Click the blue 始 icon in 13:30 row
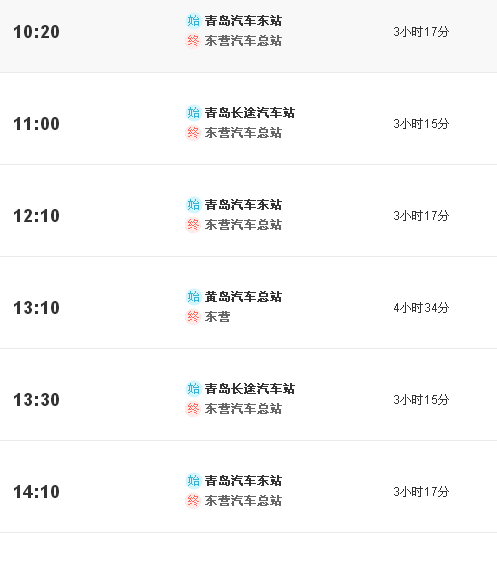 (193, 389)
